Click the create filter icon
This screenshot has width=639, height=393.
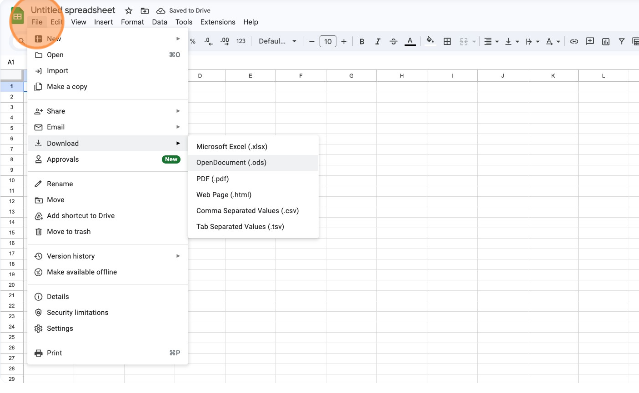coord(621,42)
